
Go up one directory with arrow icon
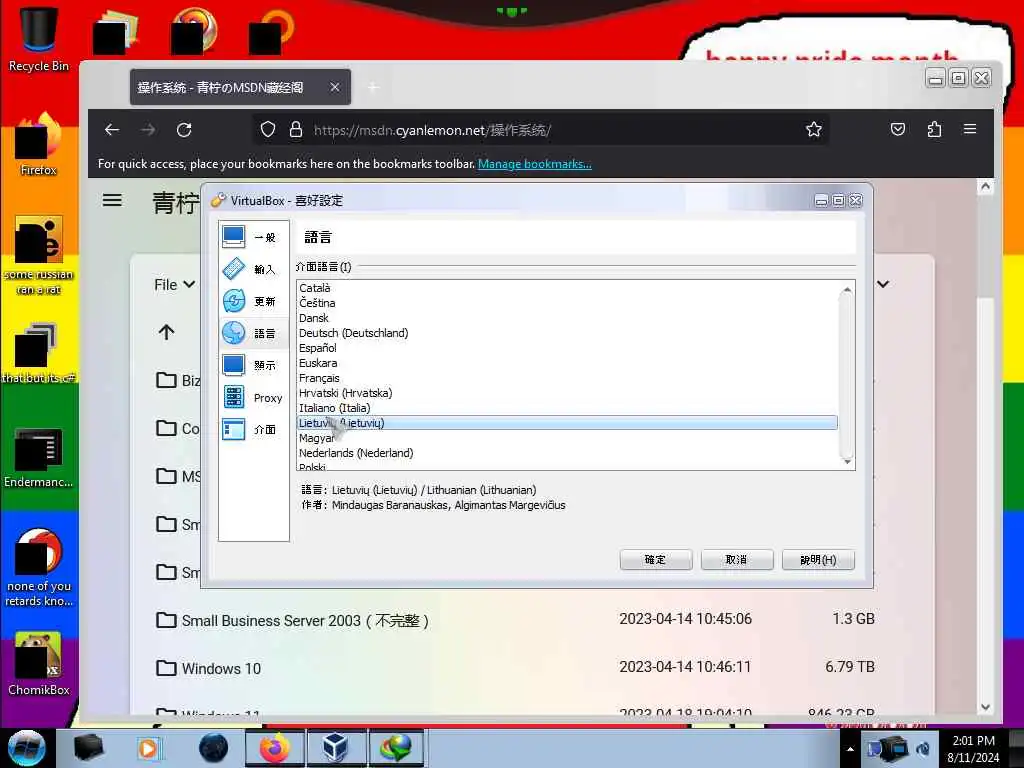pos(167,332)
